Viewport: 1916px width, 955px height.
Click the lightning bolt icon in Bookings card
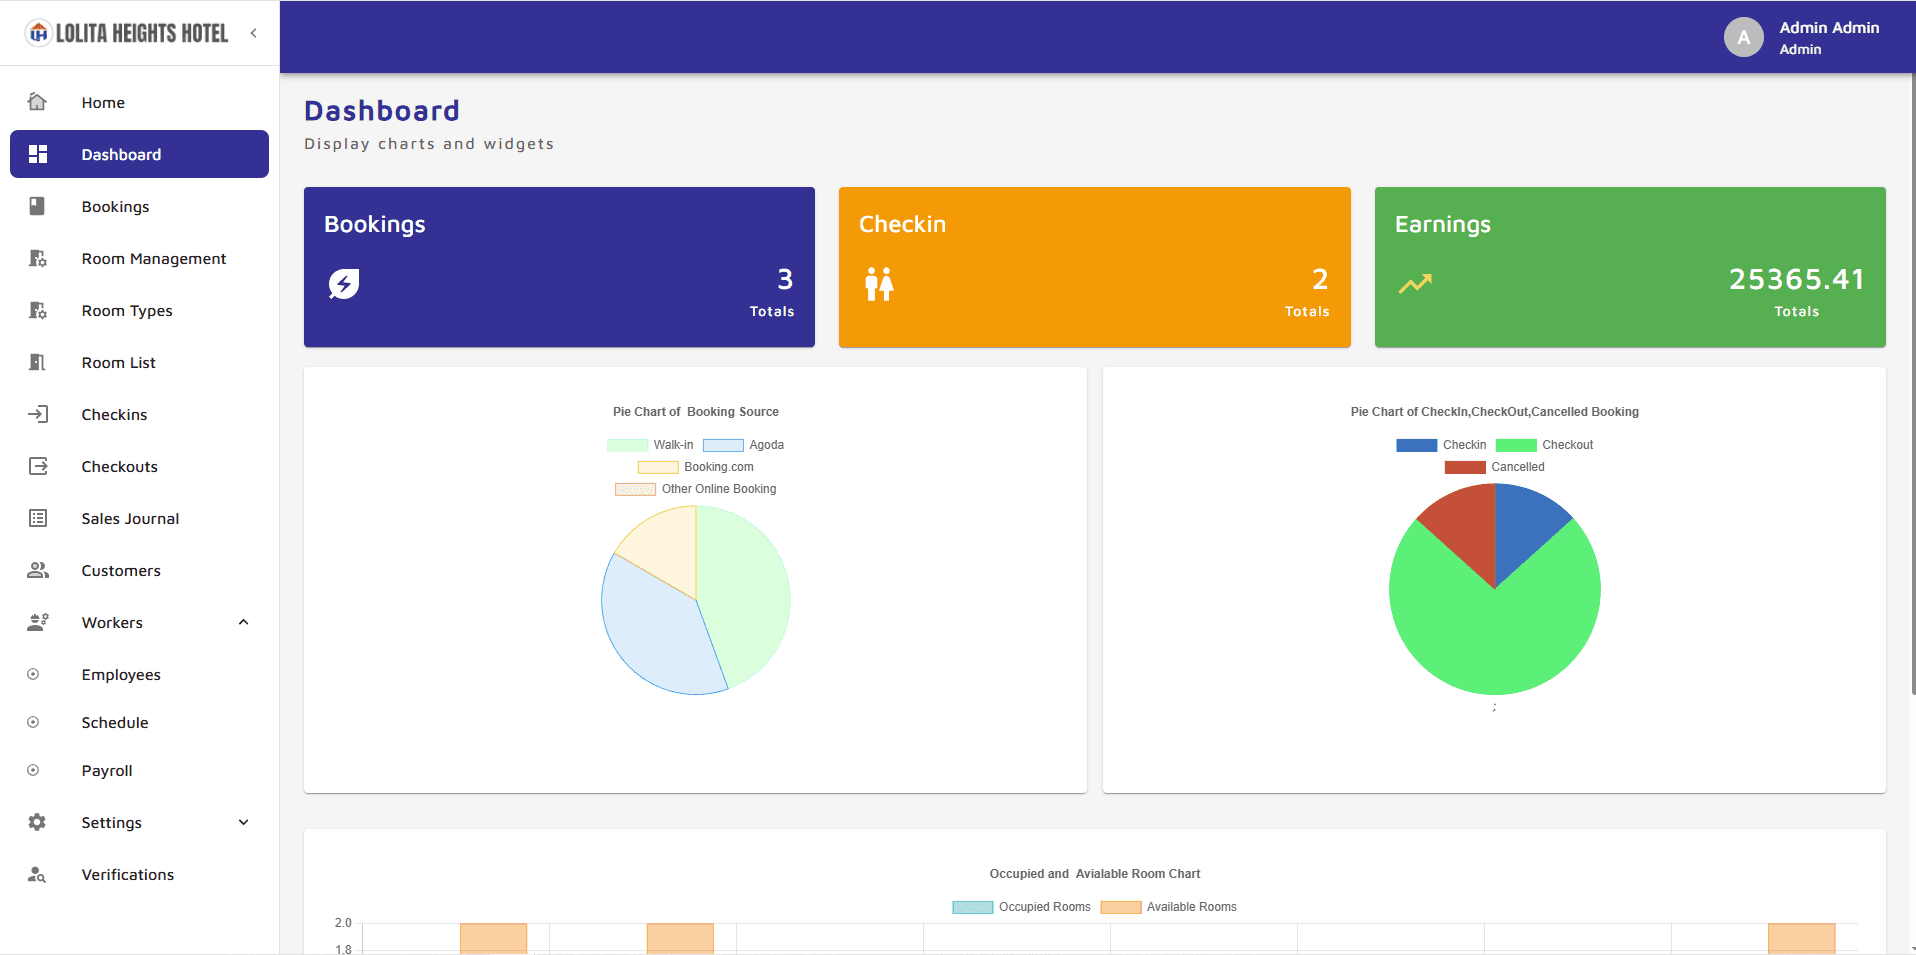344,284
